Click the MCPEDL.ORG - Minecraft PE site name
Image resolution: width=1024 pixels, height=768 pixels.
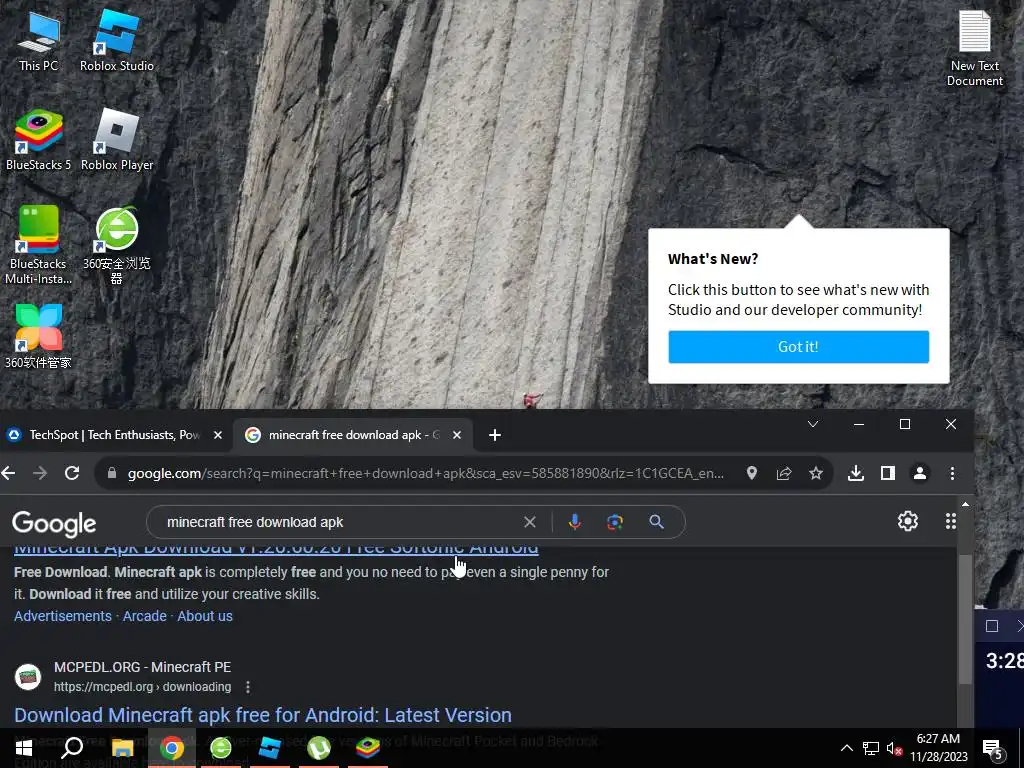tap(142, 667)
